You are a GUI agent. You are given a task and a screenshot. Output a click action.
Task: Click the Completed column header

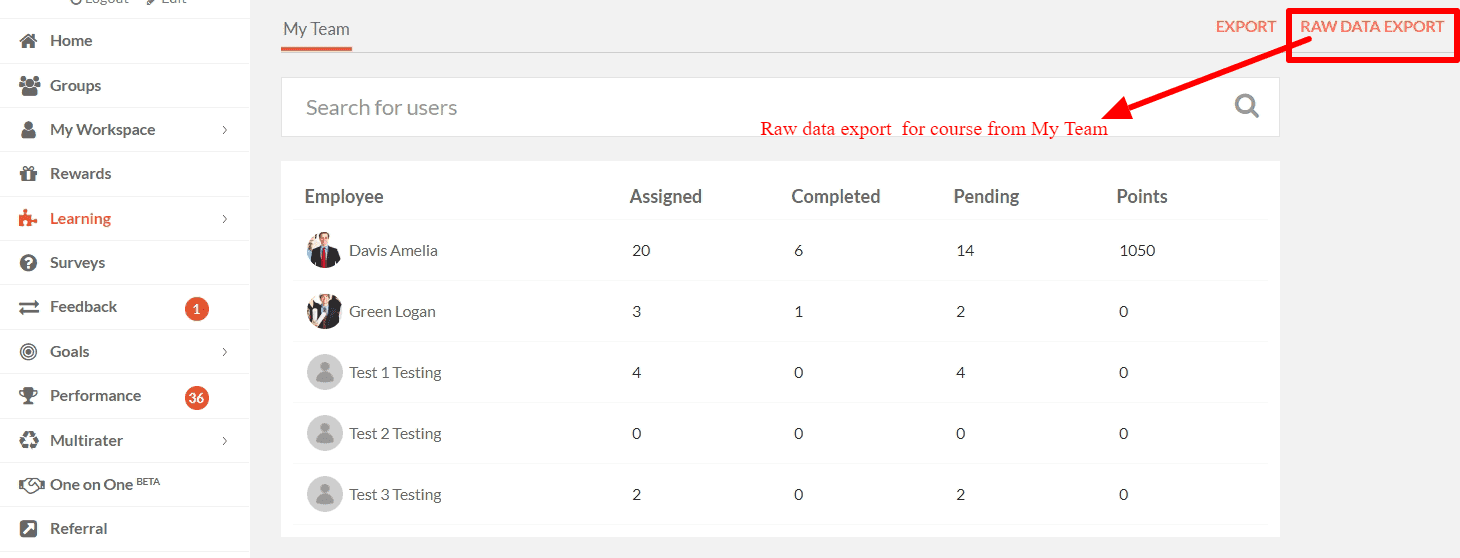(x=836, y=197)
